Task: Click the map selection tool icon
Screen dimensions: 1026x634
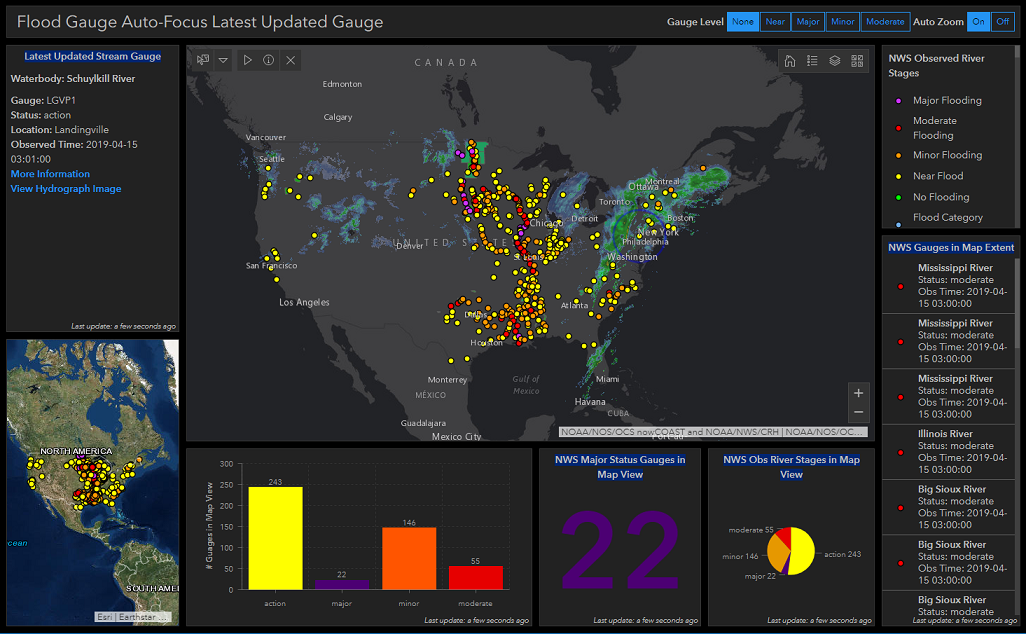Action: (202, 60)
